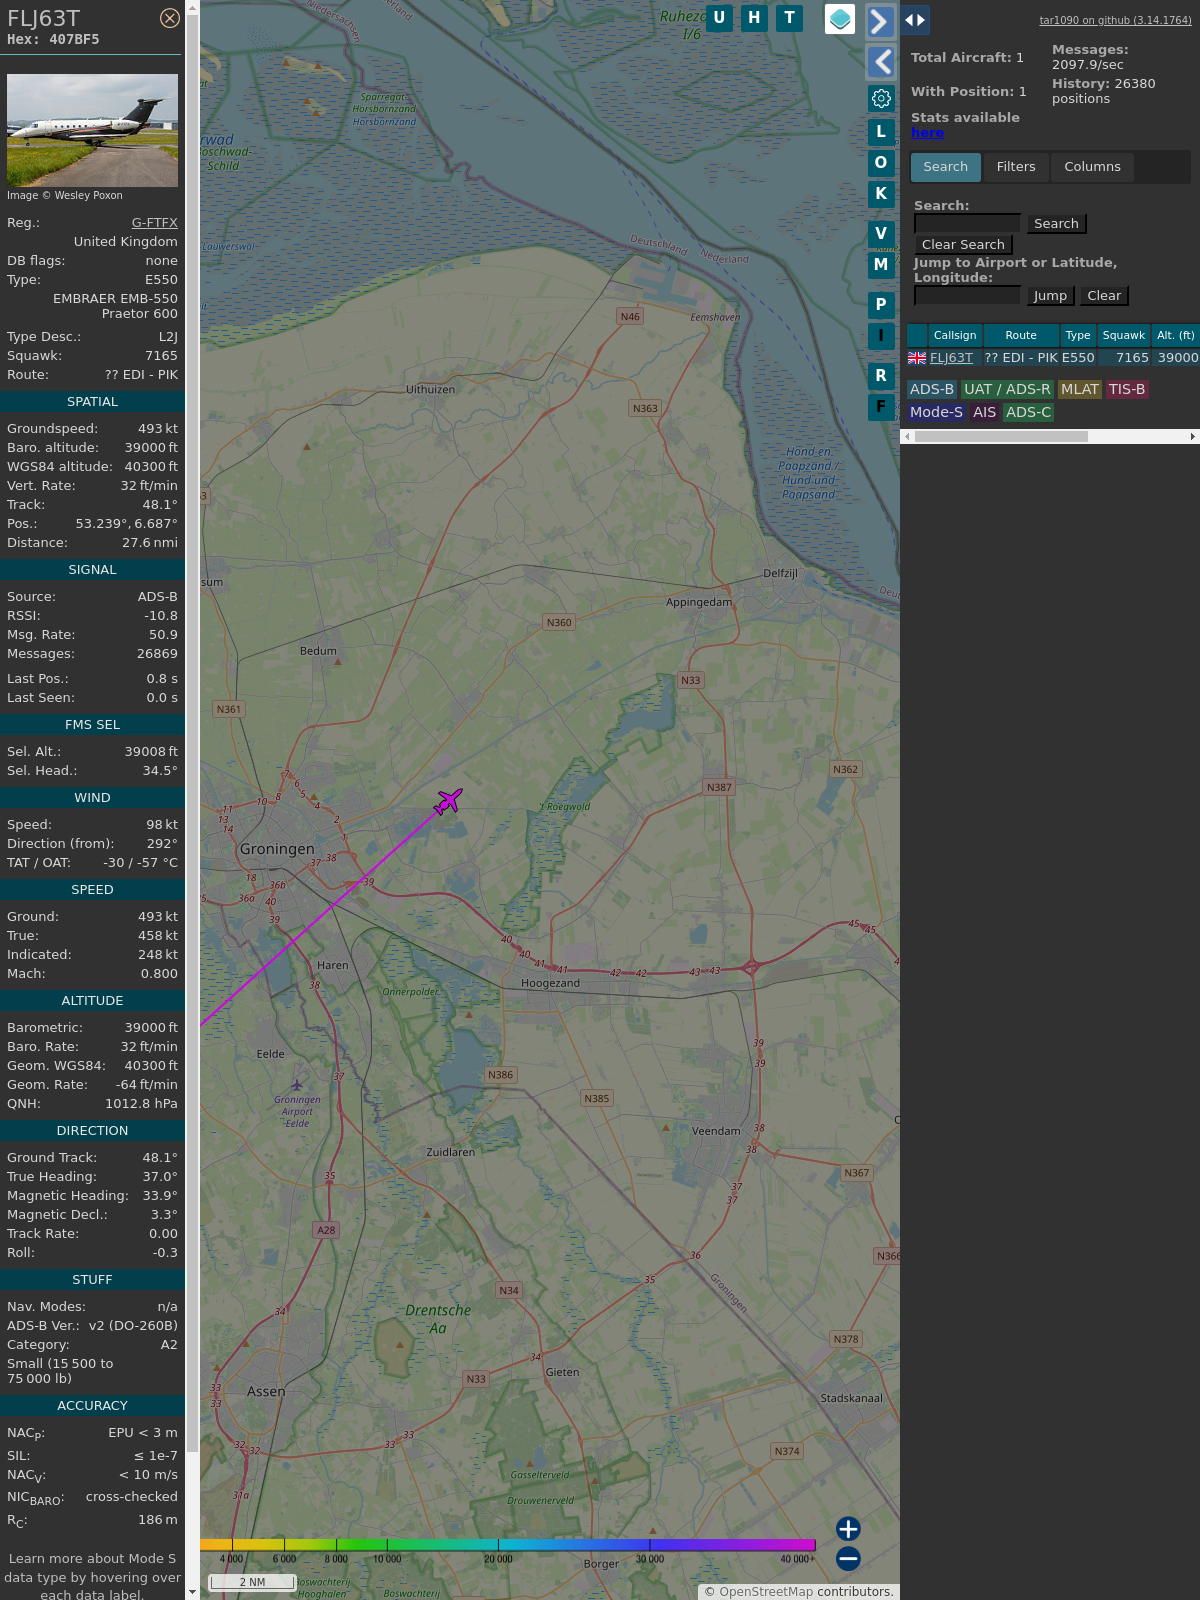Toggle the L labels button
This screenshot has height=1600, width=1200.
click(881, 132)
